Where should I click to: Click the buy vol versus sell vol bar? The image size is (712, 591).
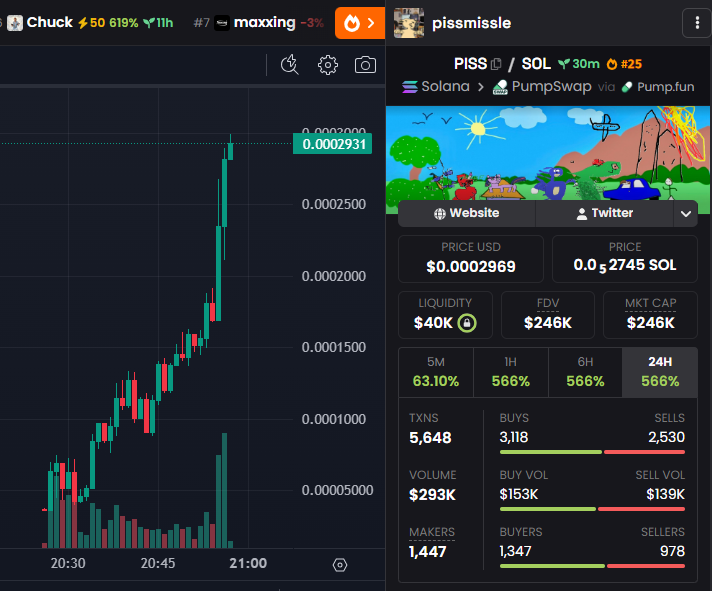(592, 509)
